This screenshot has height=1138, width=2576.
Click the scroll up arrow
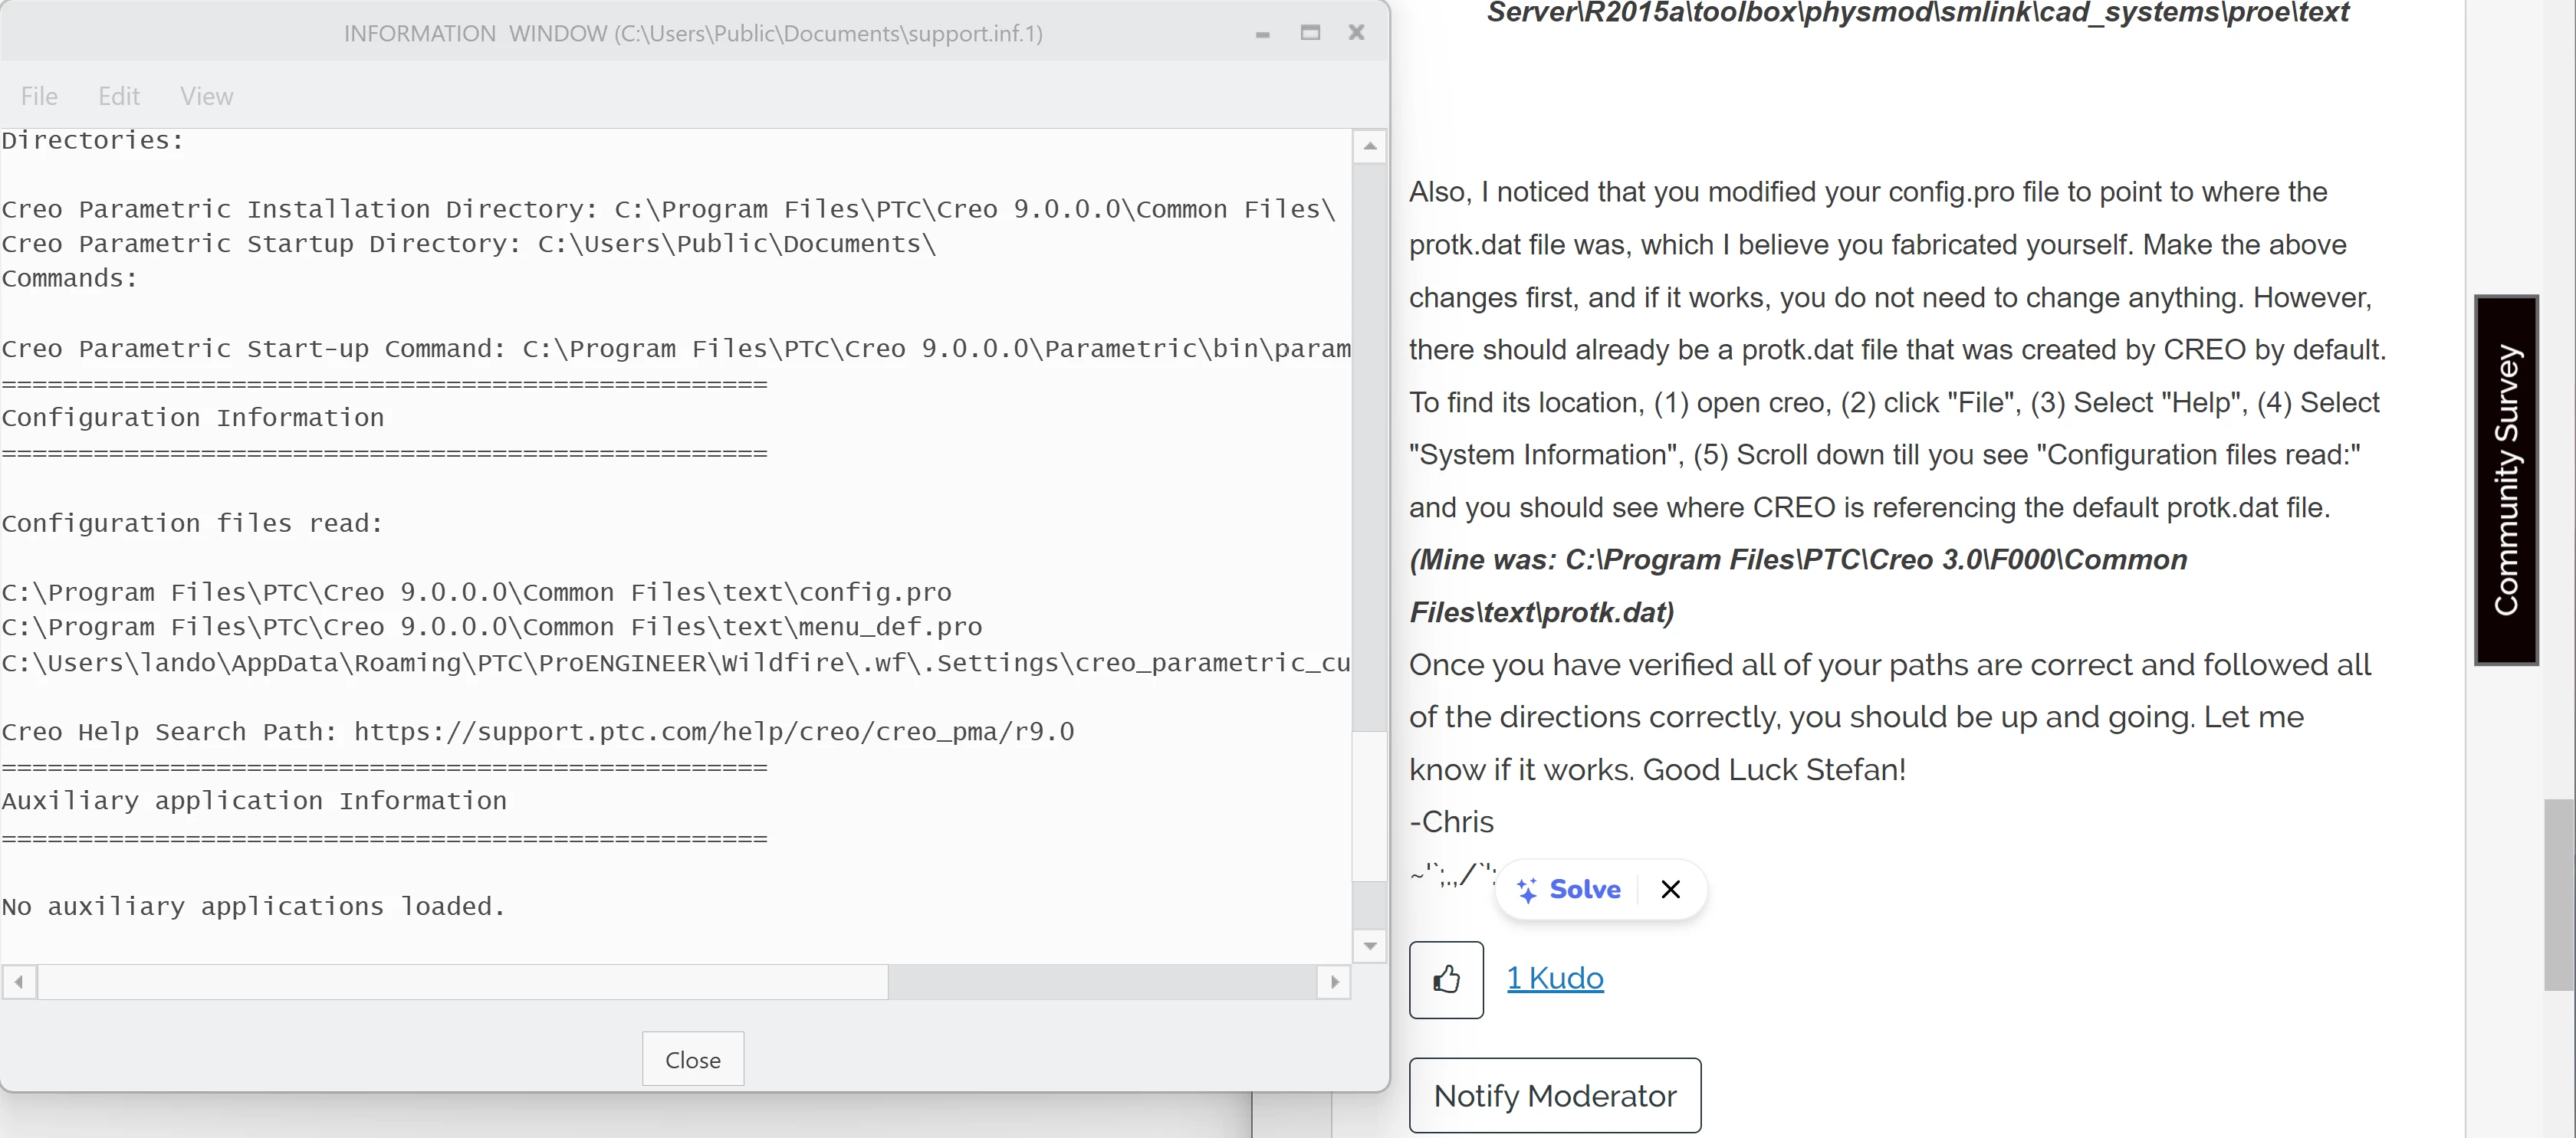coord(1370,146)
